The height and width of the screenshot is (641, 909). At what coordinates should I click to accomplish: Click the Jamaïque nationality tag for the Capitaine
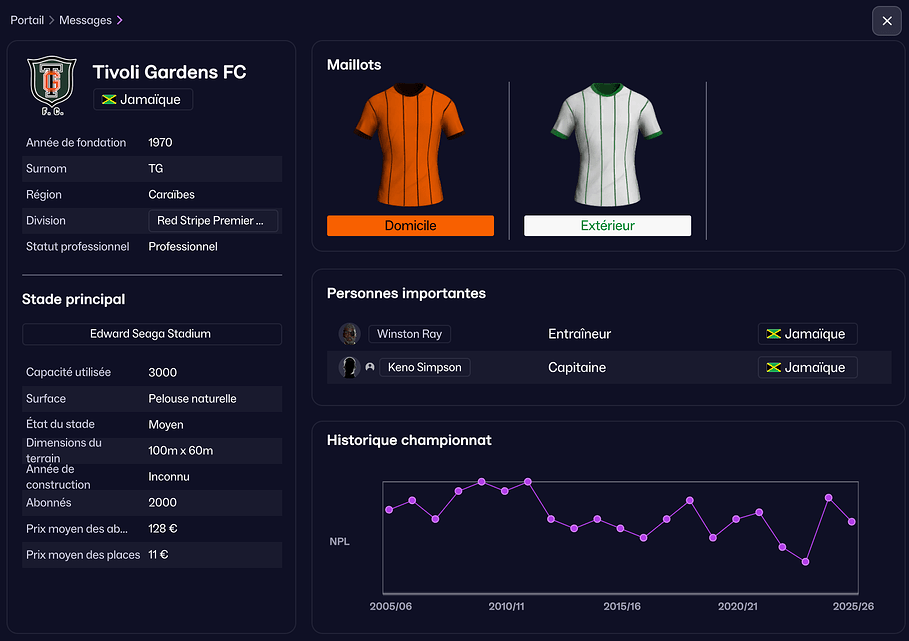(807, 367)
